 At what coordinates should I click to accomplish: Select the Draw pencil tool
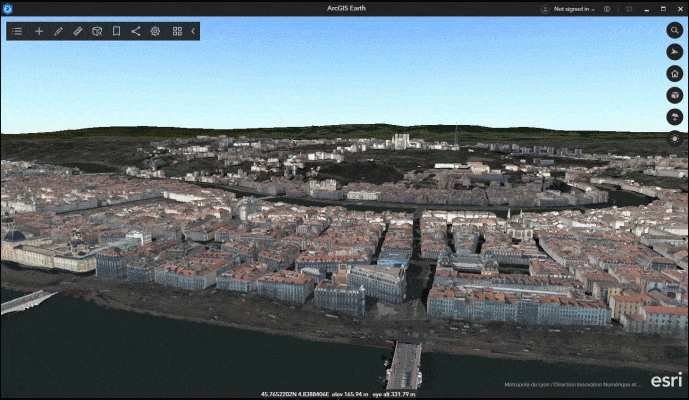pos(58,31)
